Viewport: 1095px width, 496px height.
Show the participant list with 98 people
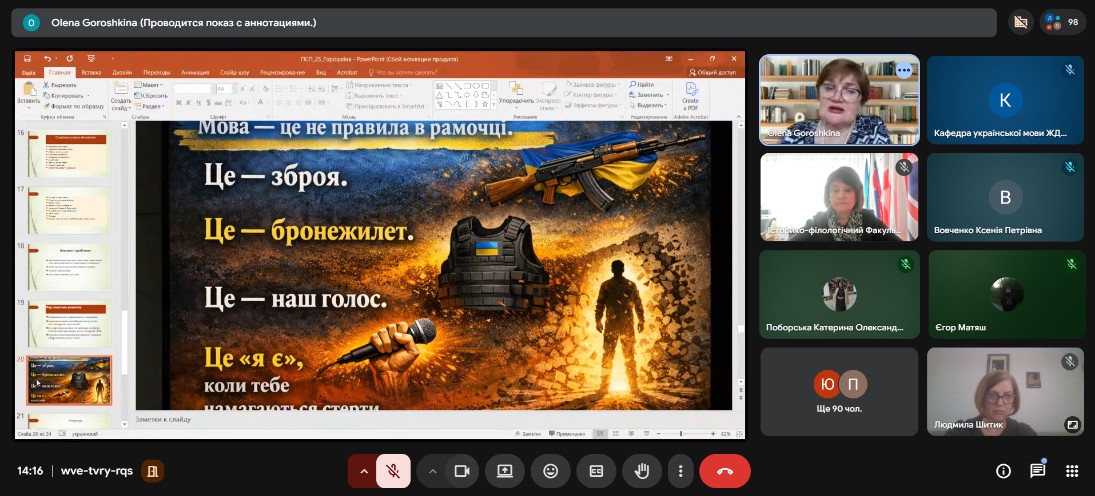(x=1063, y=22)
